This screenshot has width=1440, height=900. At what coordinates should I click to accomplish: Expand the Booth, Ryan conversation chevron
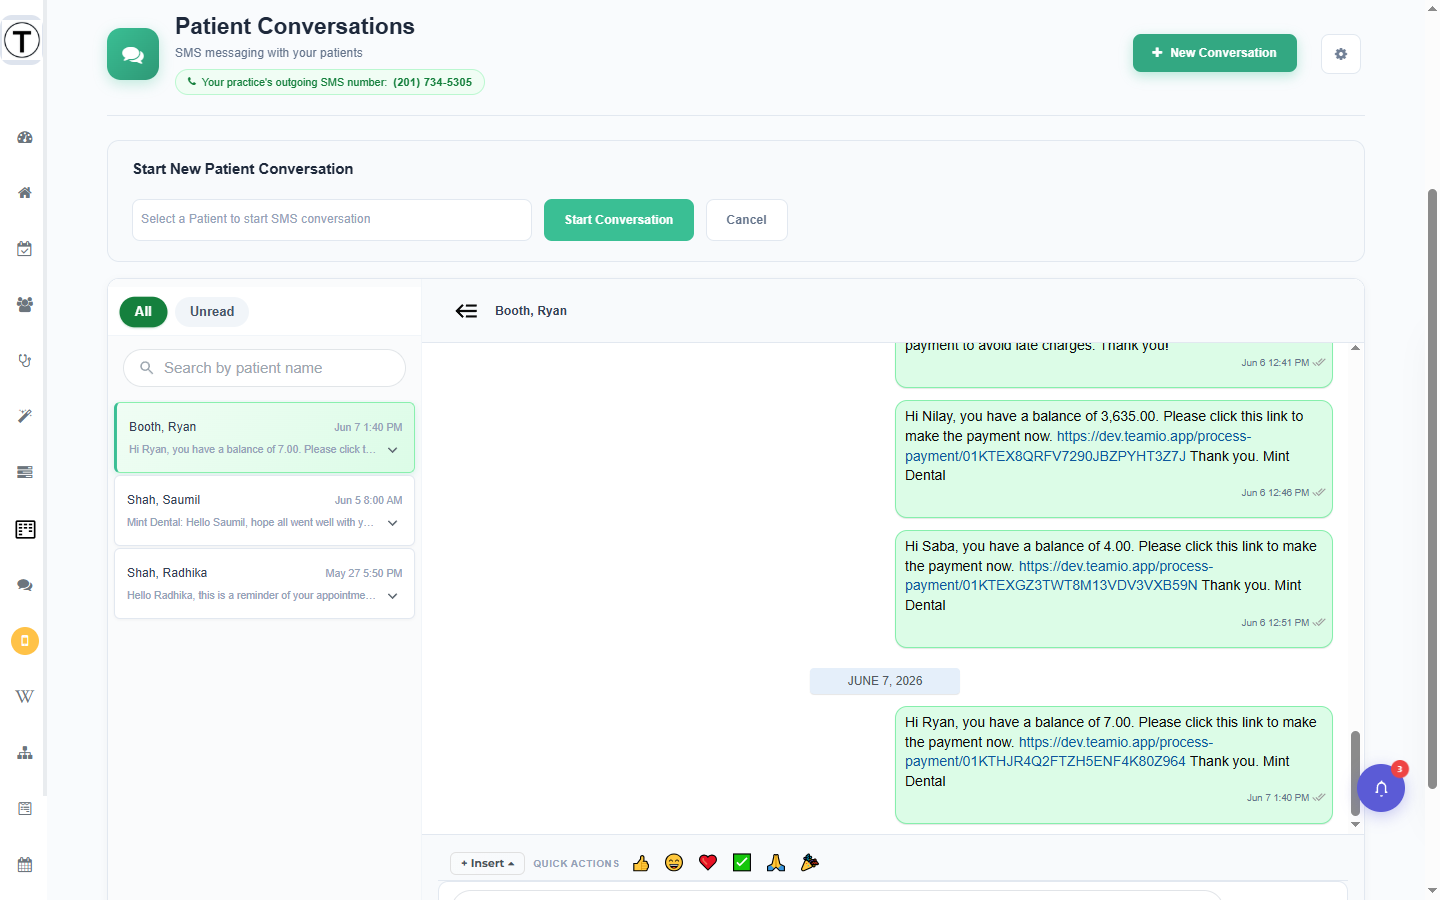coord(393,450)
